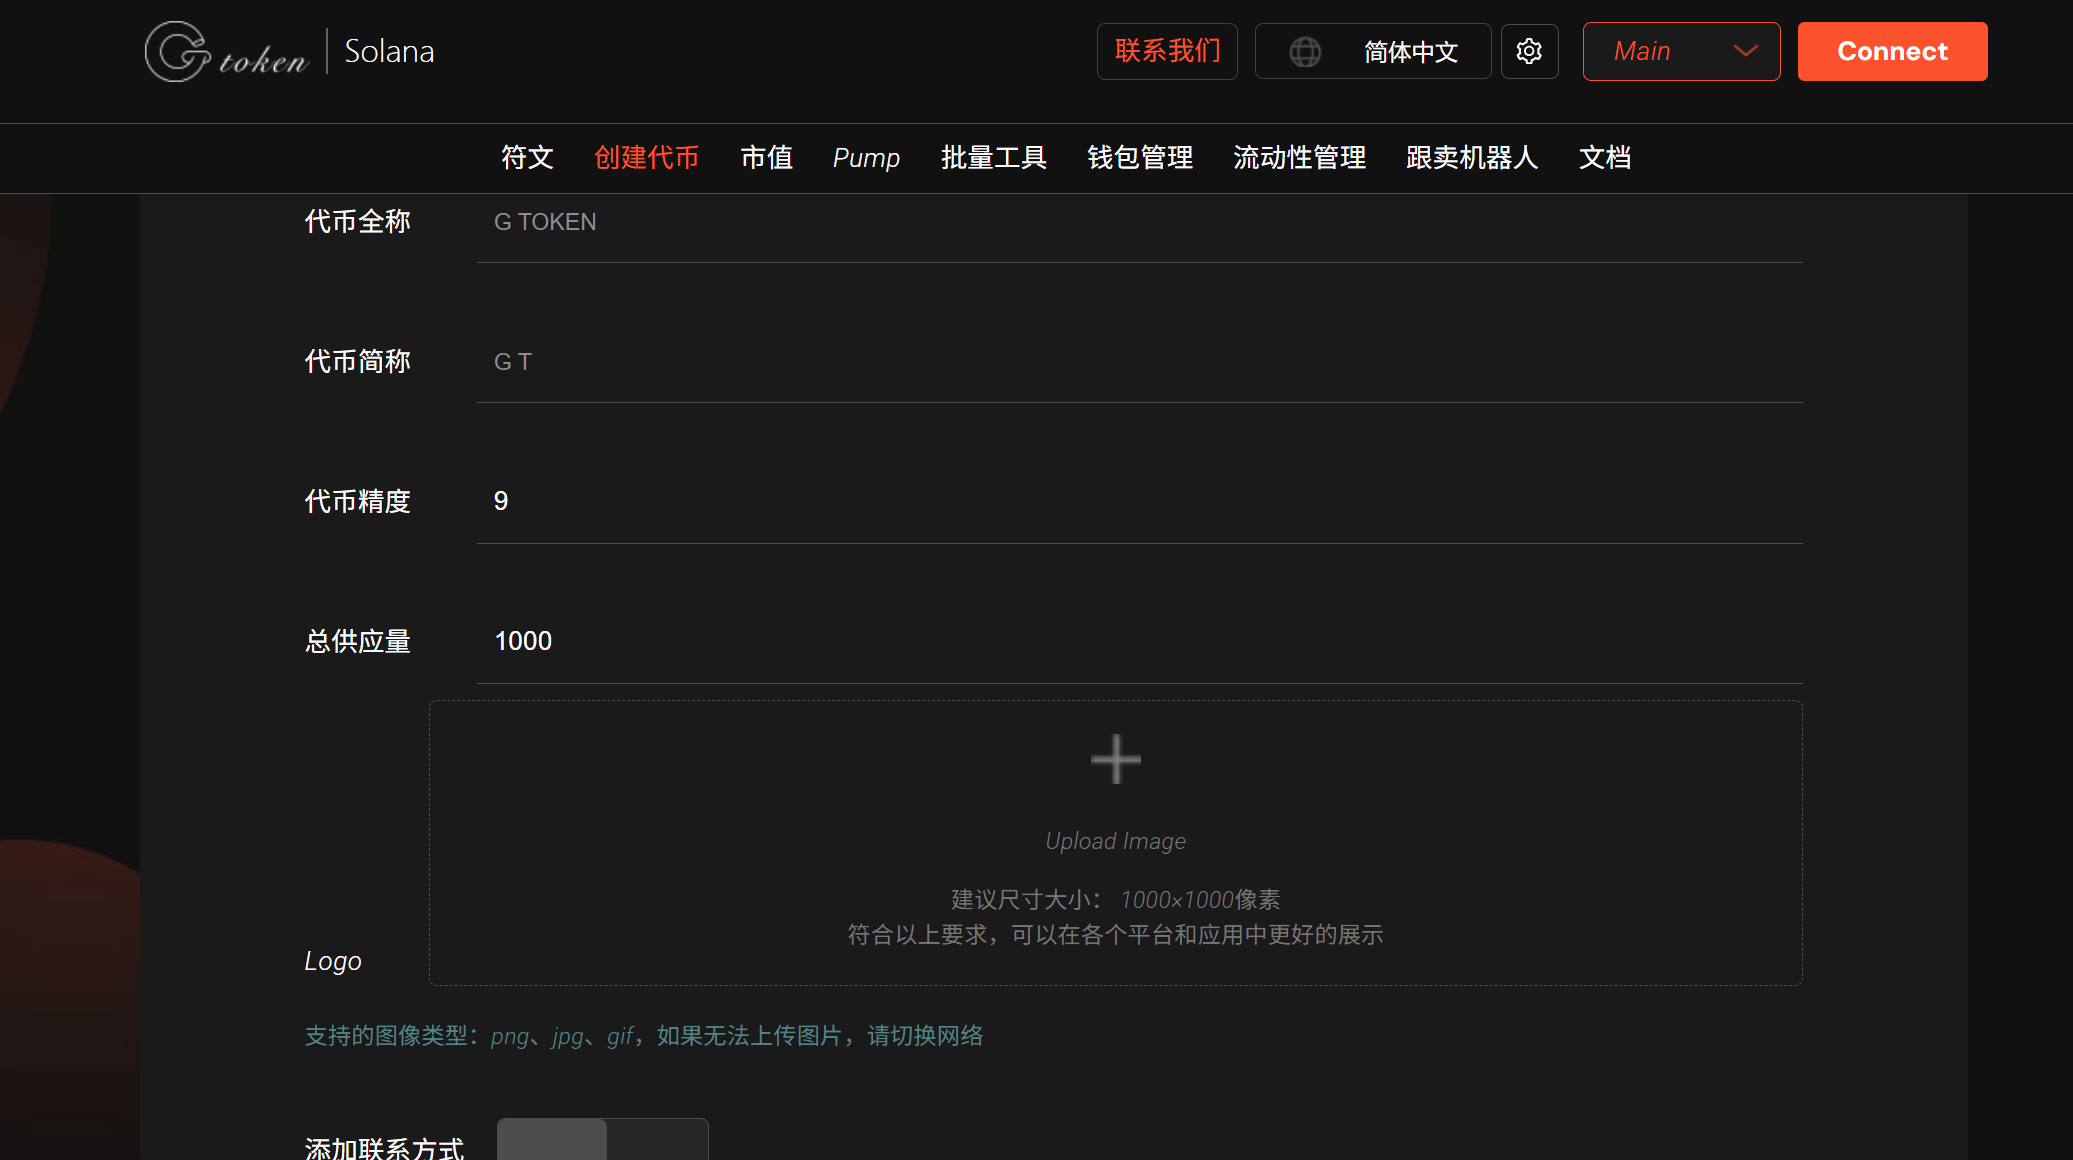Click the G token logo

click(227, 51)
